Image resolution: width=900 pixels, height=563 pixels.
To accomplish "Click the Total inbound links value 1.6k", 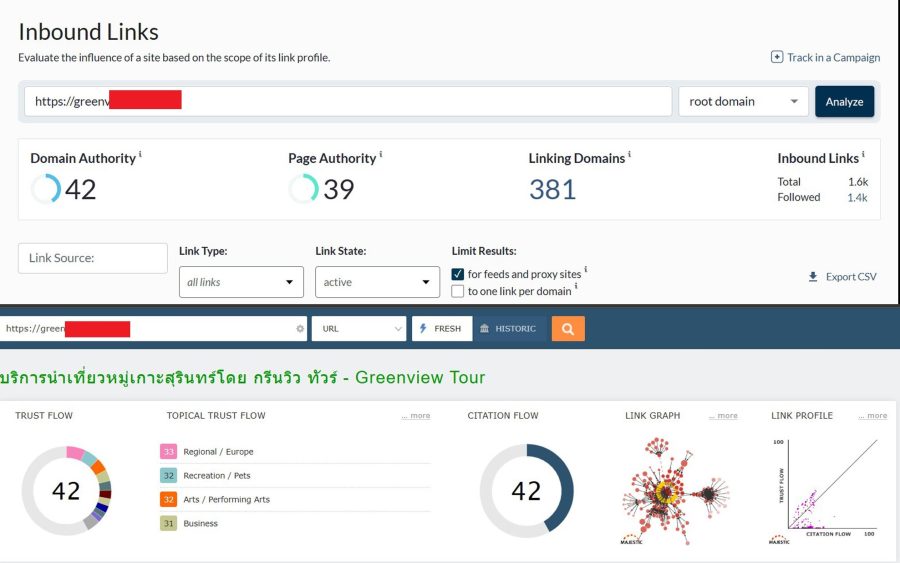I will [x=858, y=182].
